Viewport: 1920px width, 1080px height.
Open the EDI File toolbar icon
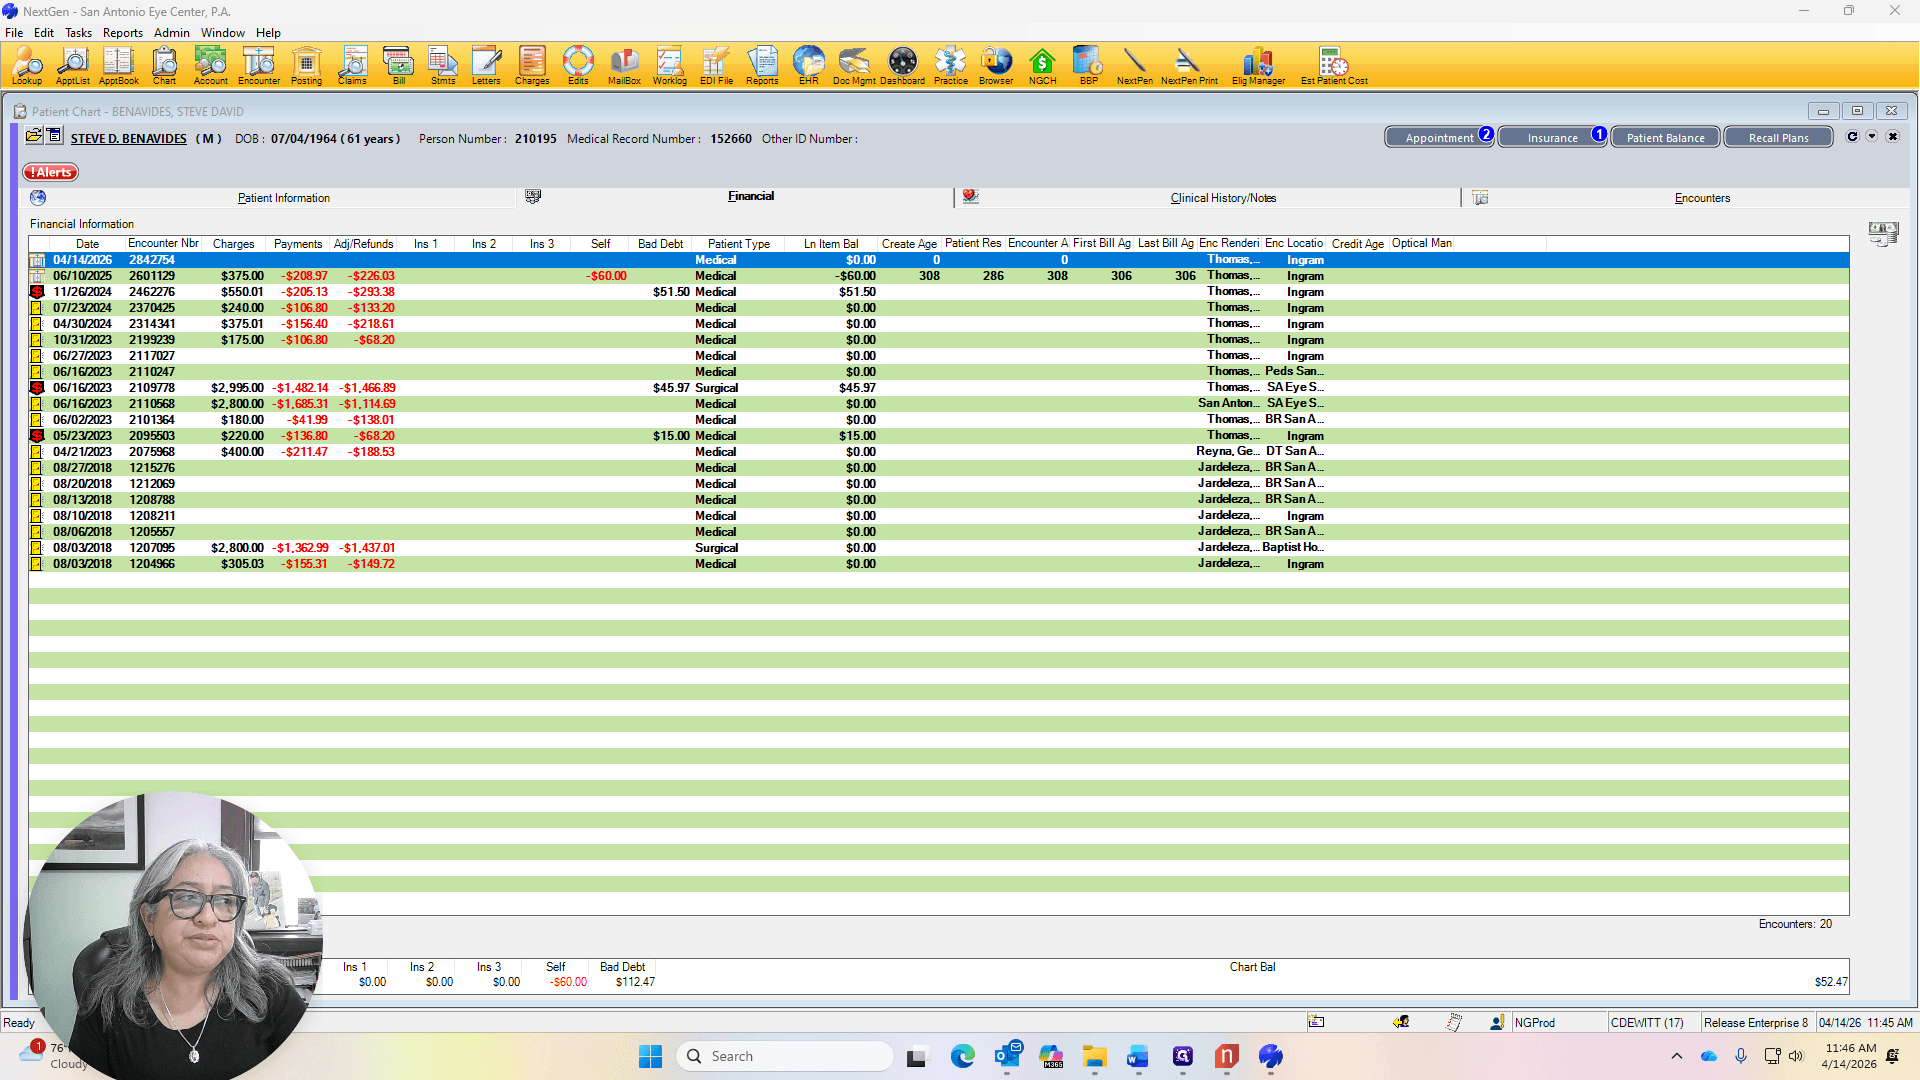(x=716, y=65)
